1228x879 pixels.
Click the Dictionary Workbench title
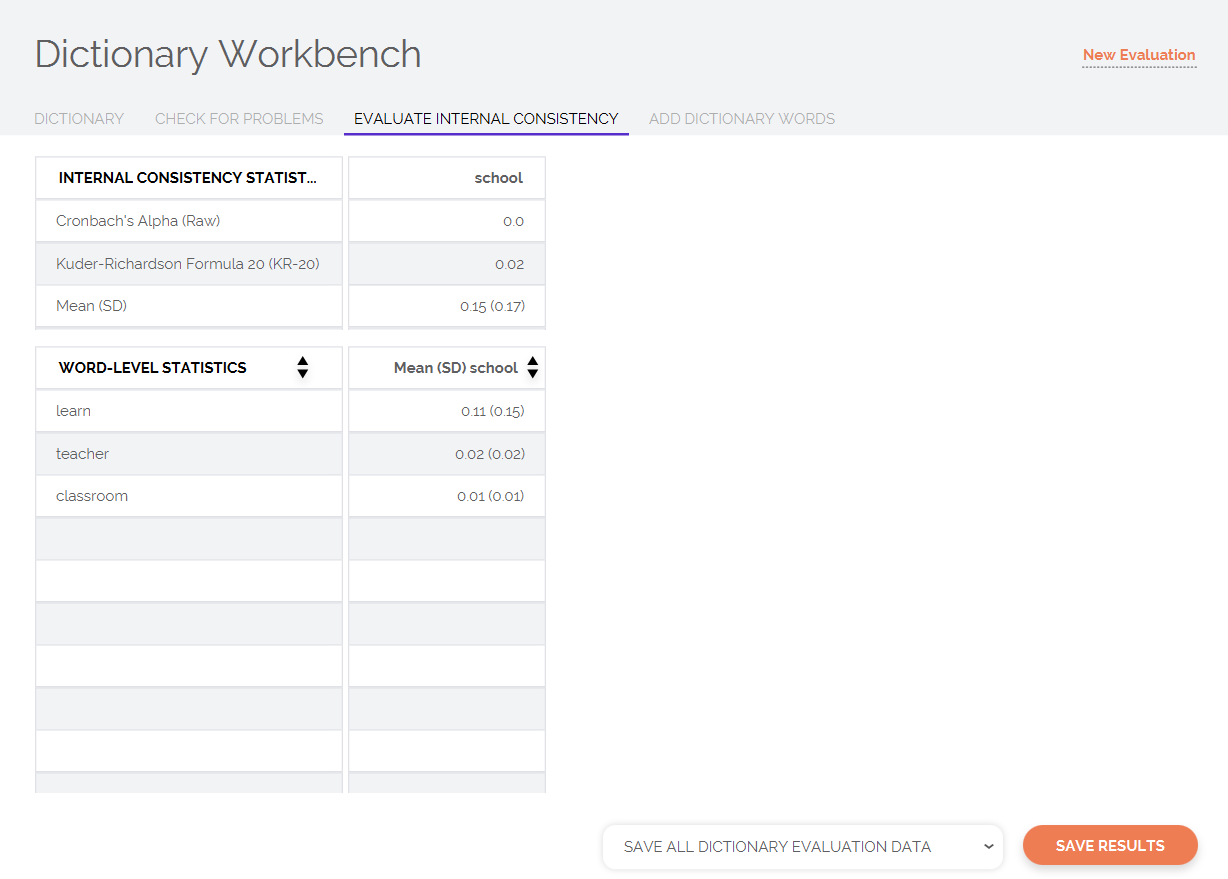coord(228,54)
